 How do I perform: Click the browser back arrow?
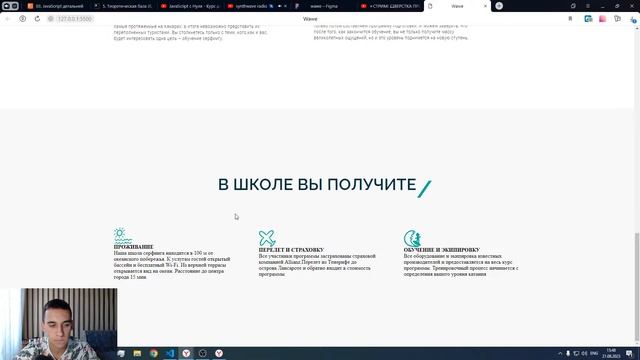tap(8, 19)
